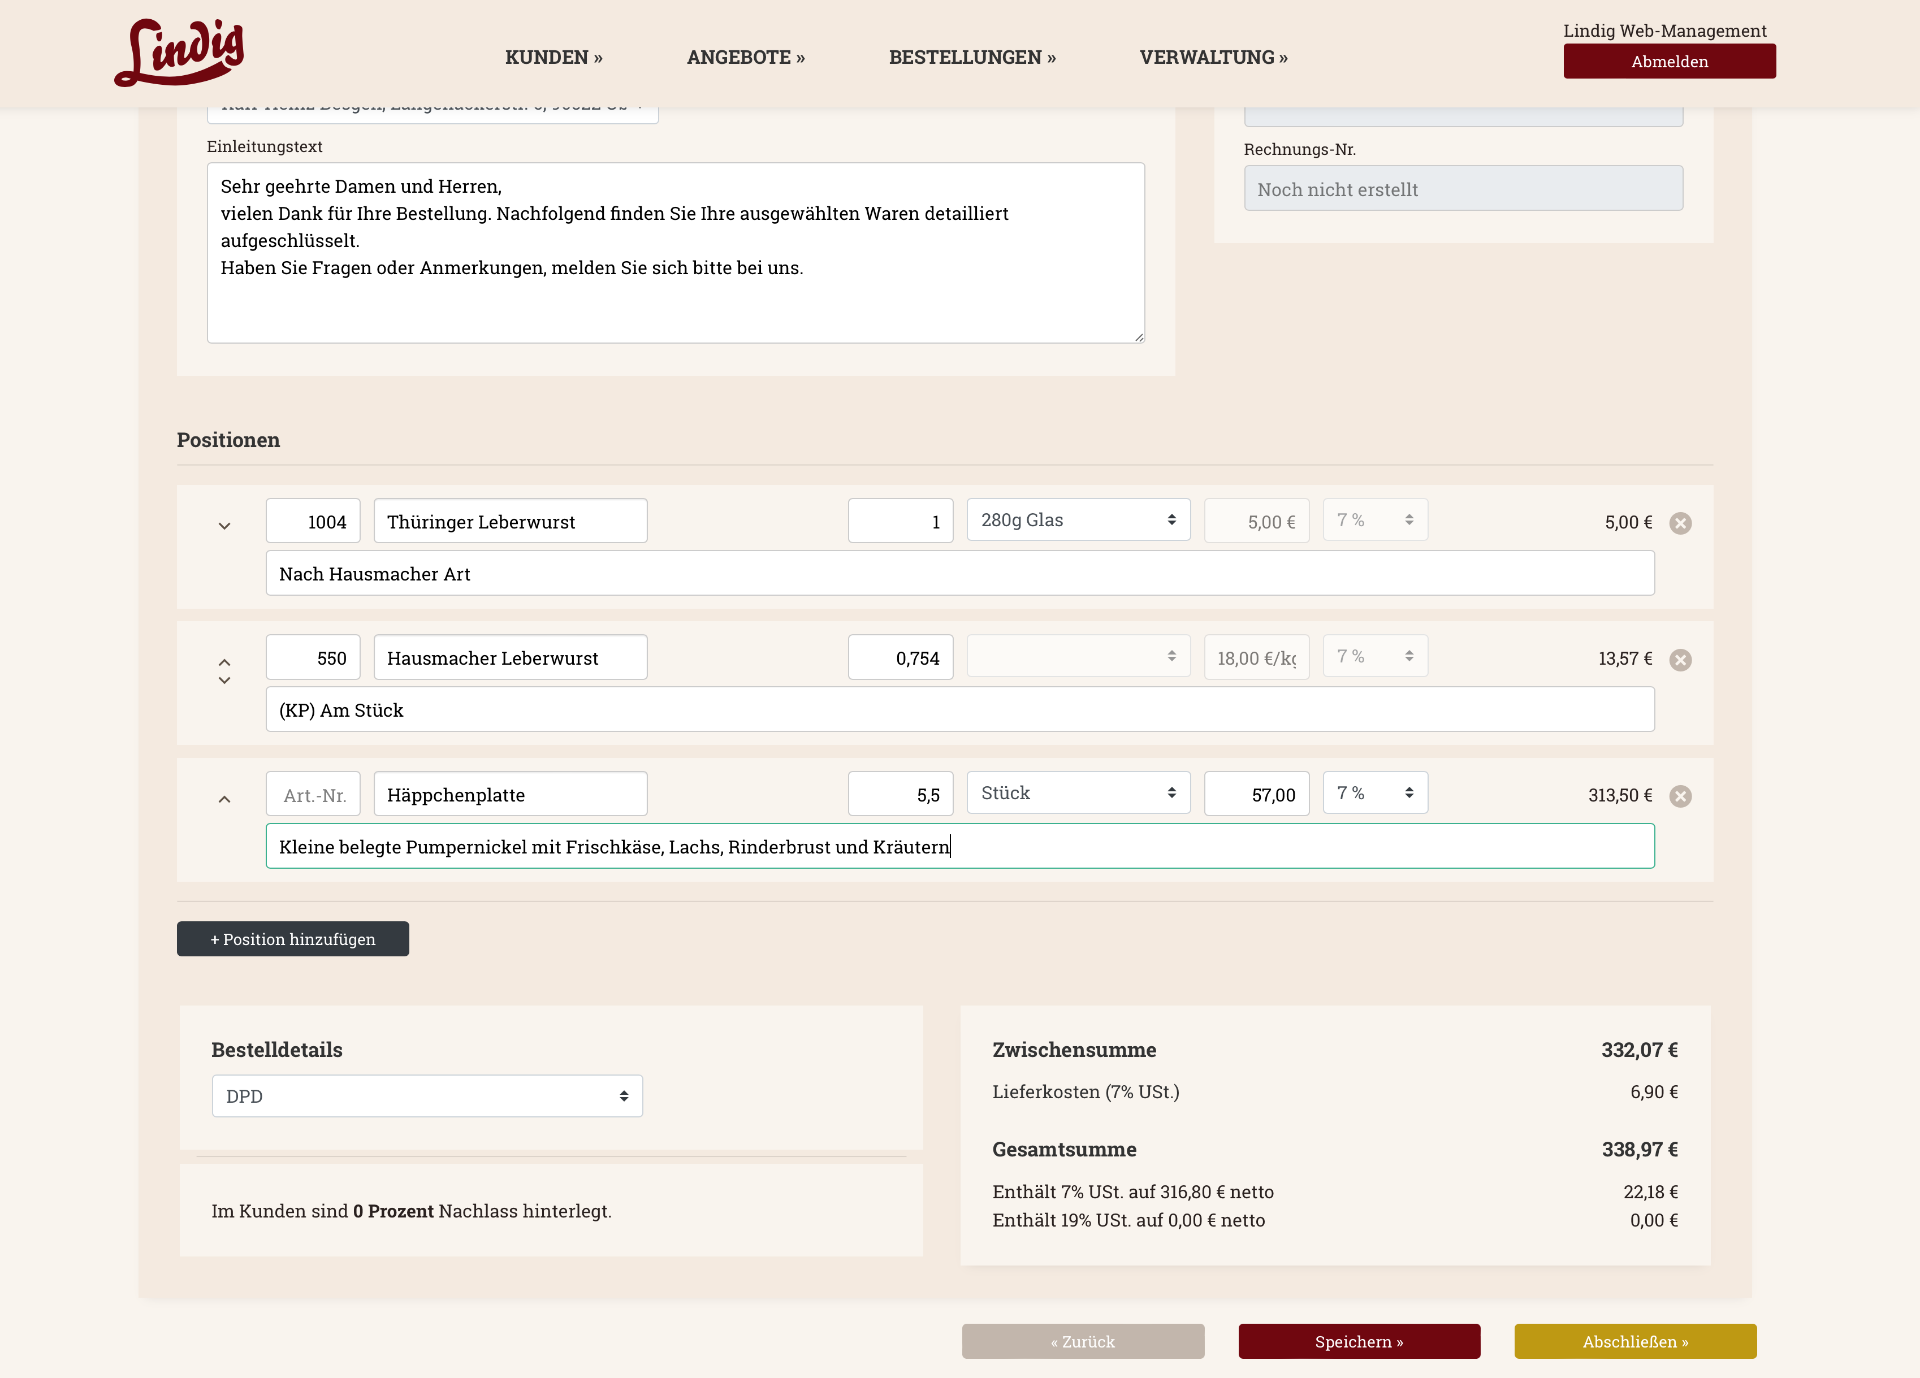
Task: Click the Abschließen button
Action: (x=1635, y=1342)
